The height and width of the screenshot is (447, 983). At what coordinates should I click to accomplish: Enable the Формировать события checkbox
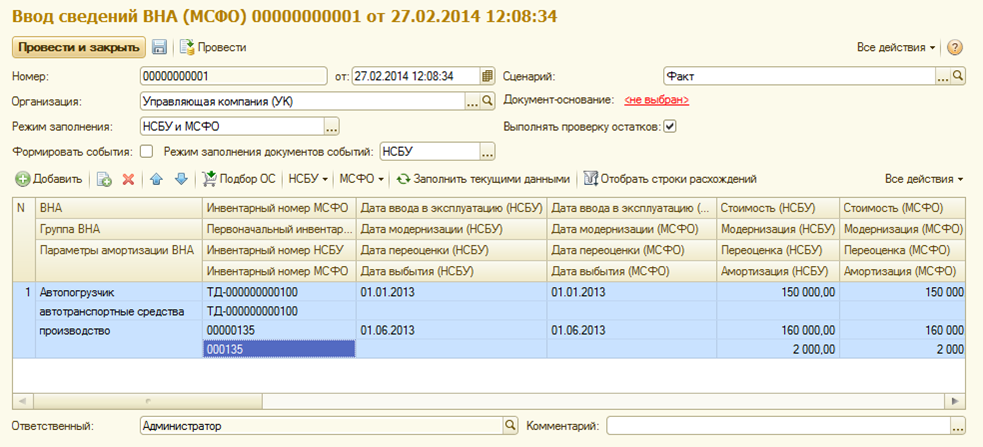147,152
